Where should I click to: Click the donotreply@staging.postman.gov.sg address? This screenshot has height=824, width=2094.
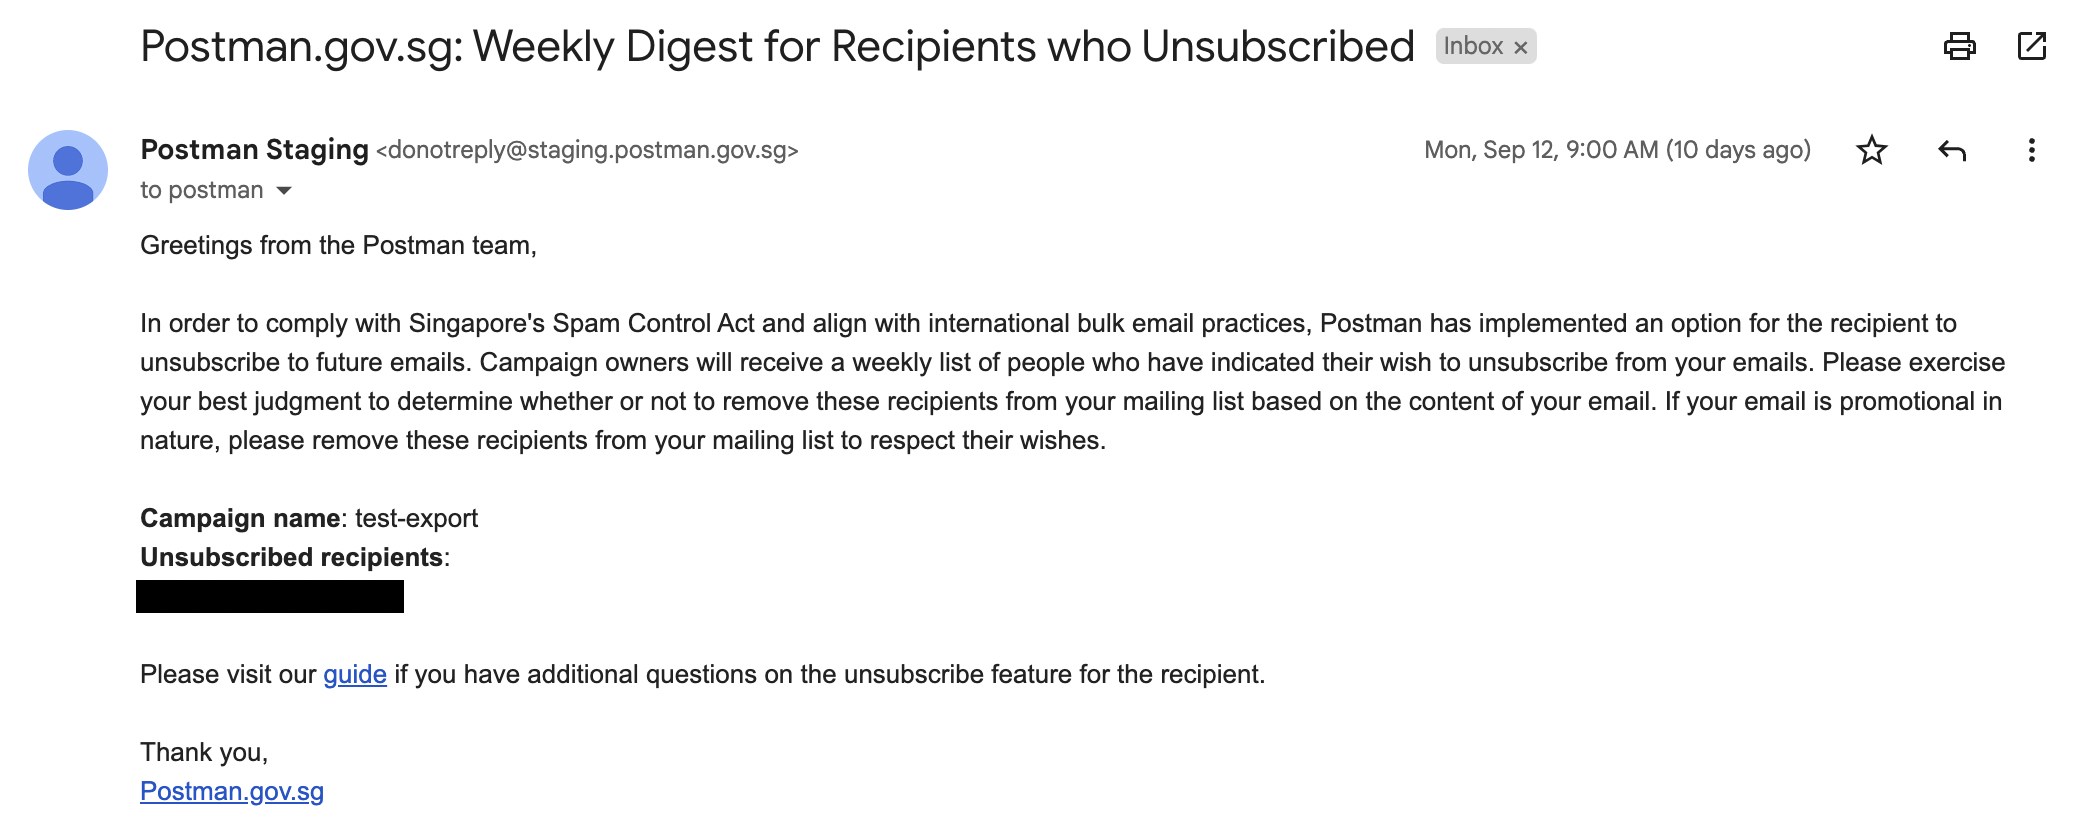click(x=587, y=150)
